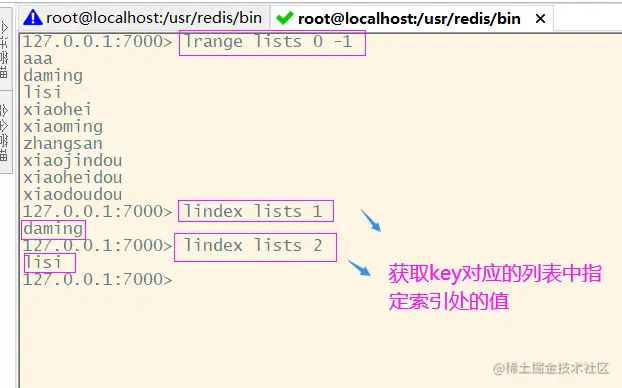622x388 pixels.
Task: Close the active root@localhost session tab
Action: point(540,19)
